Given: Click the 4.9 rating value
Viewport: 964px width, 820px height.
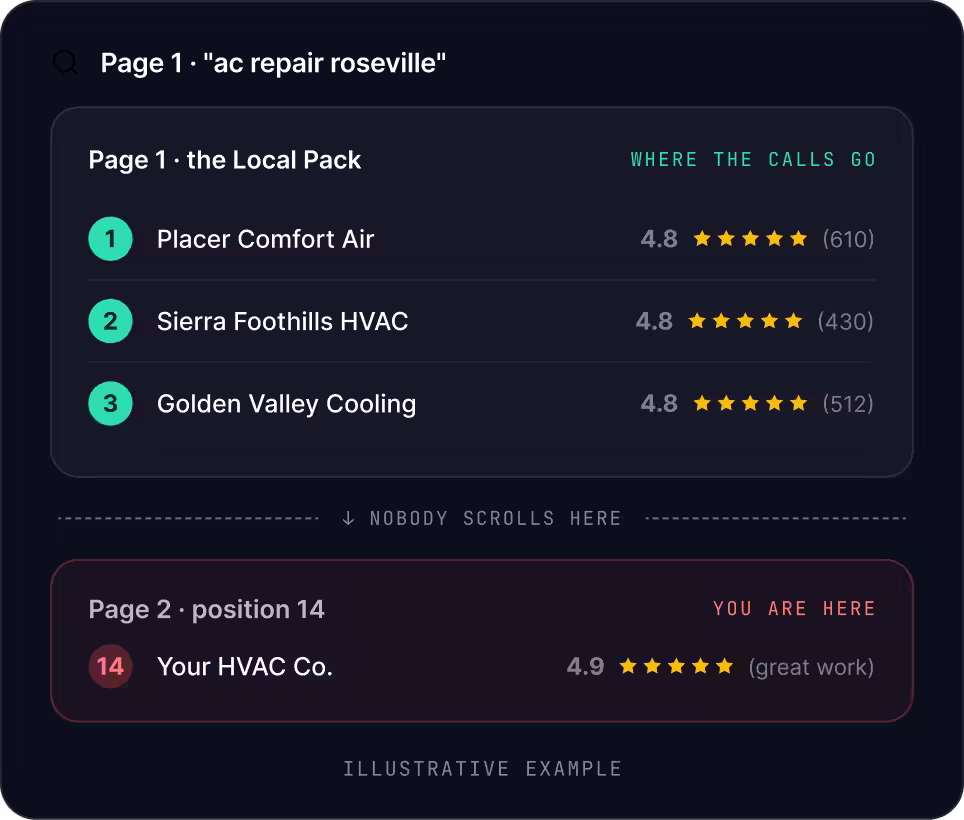Looking at the screenshot, I should pyautogui.click(x=585, y=666).
